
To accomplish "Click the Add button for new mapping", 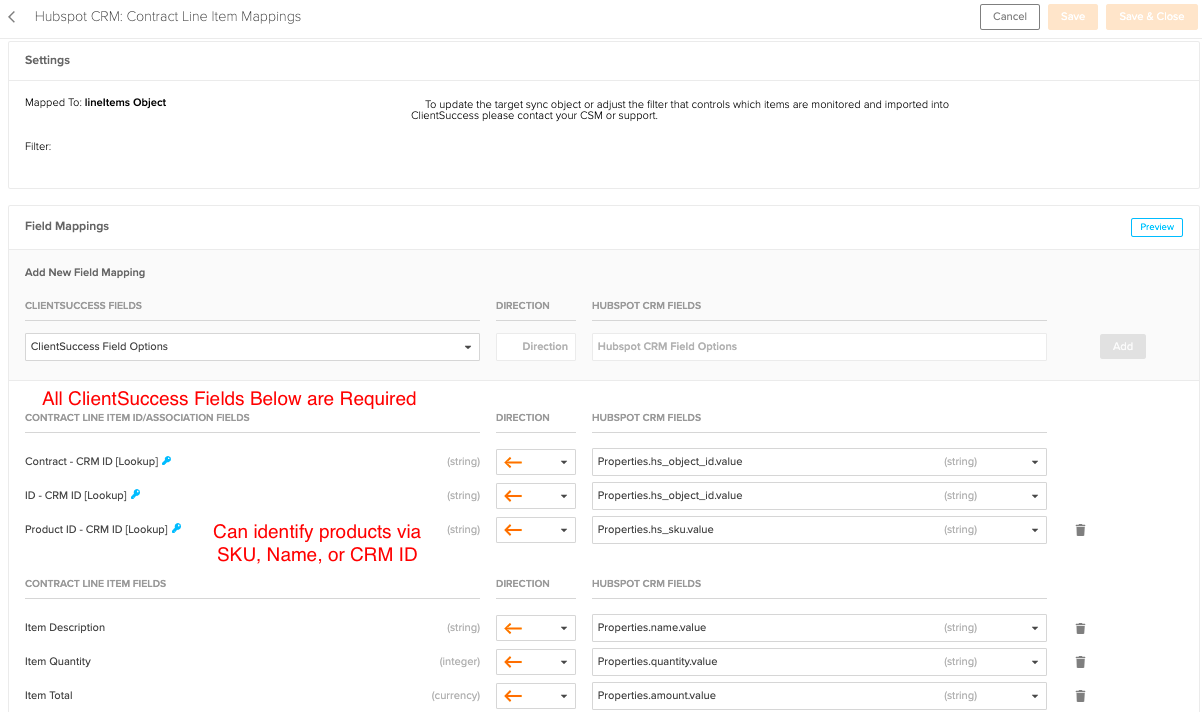I will pyautogui.click(x=1123, y=347).
